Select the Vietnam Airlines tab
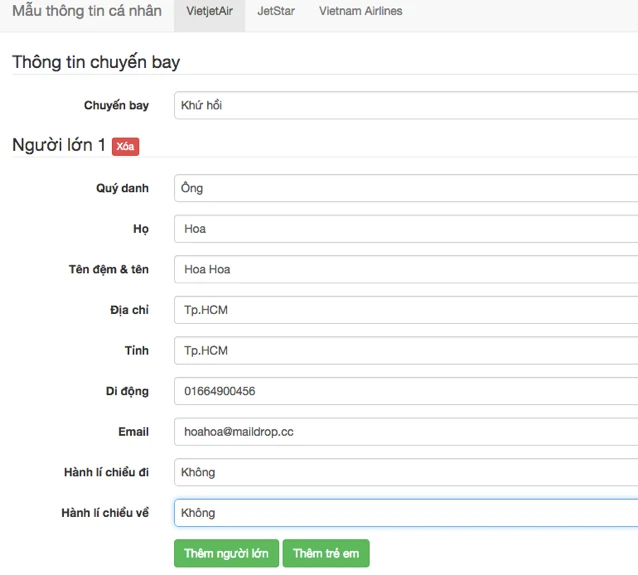The height and width of the screenshot is (575, 638). [x=361, y=11]
